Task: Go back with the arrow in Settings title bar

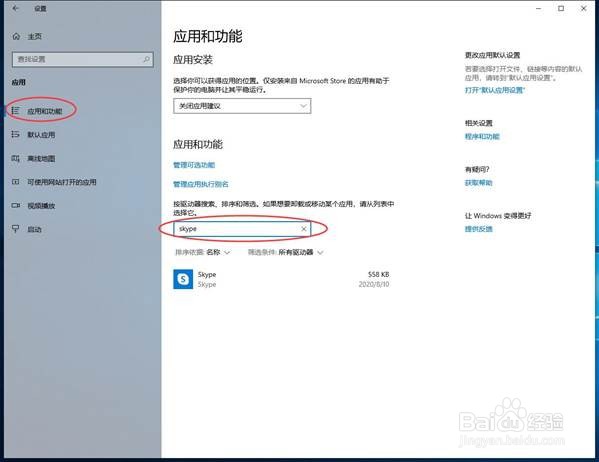Action: coord(15,8)
